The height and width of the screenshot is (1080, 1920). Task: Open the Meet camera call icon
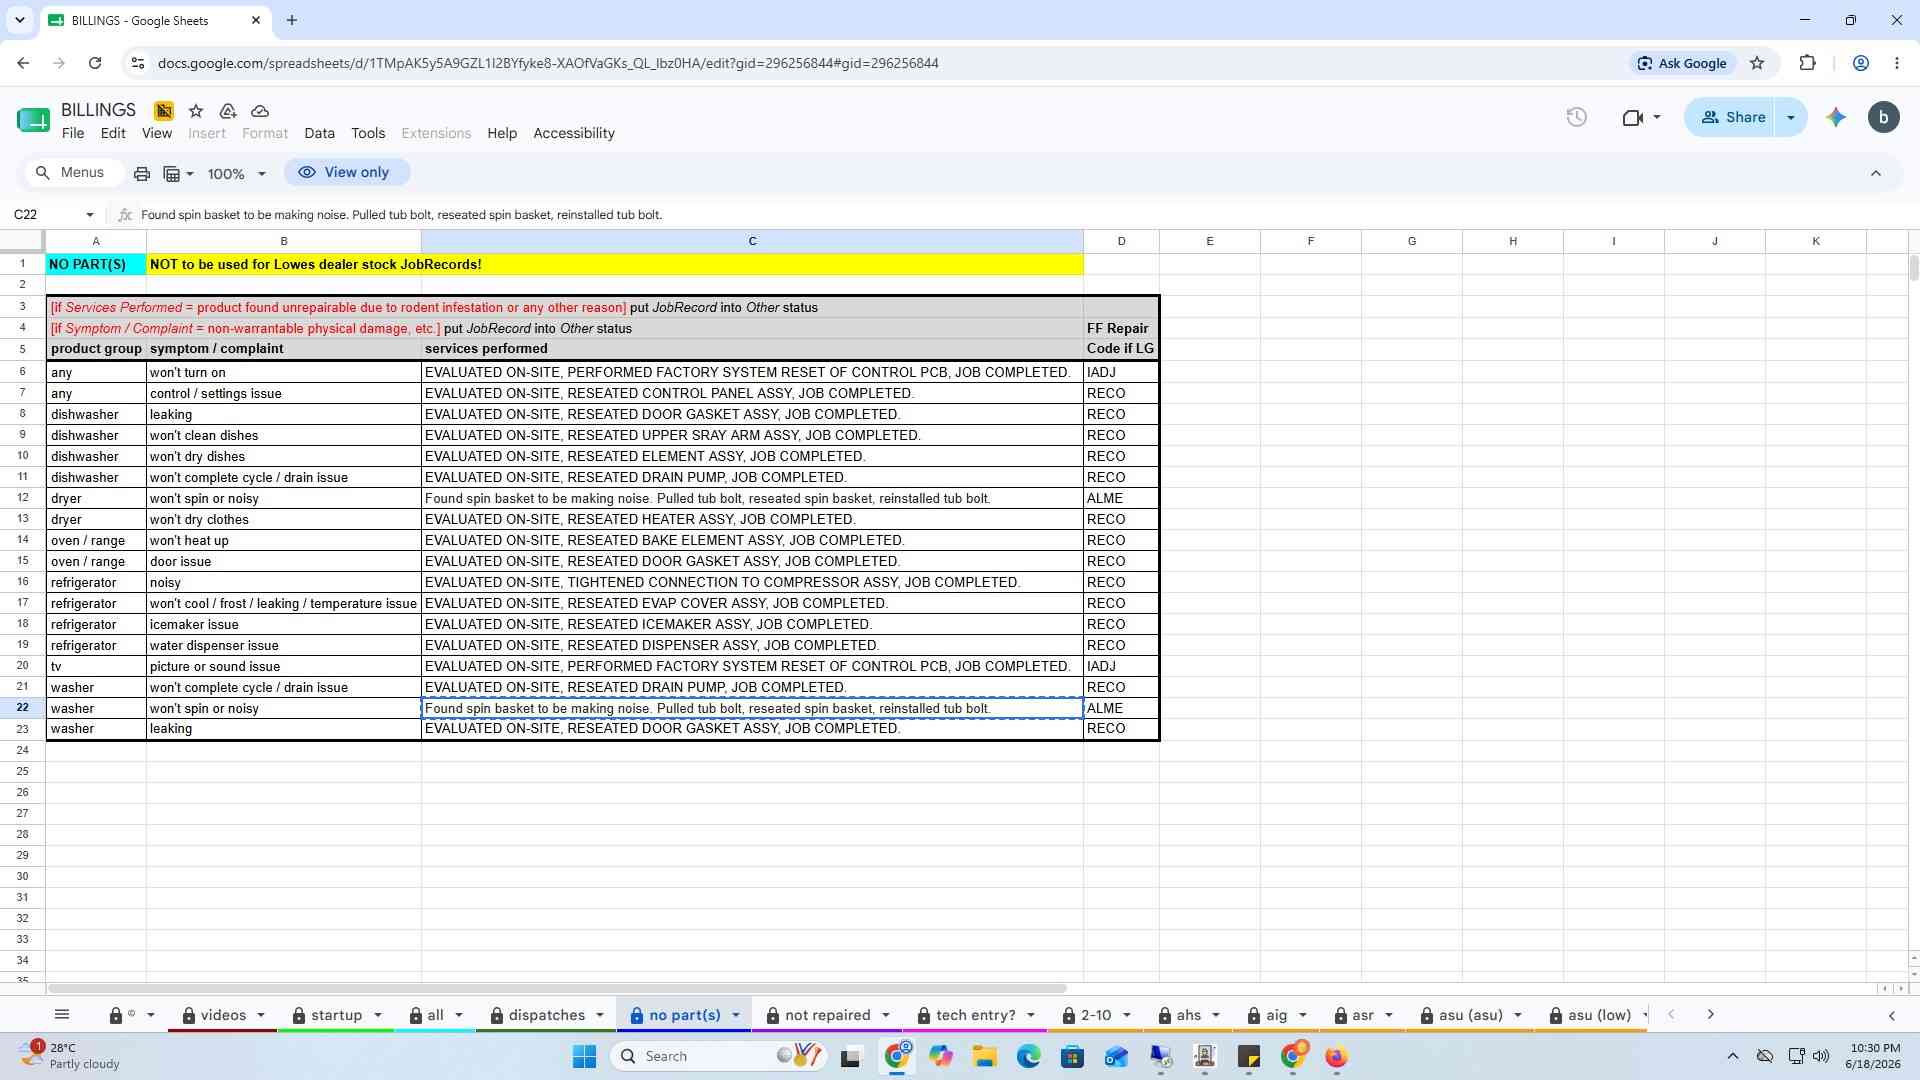coord(1640,117)
